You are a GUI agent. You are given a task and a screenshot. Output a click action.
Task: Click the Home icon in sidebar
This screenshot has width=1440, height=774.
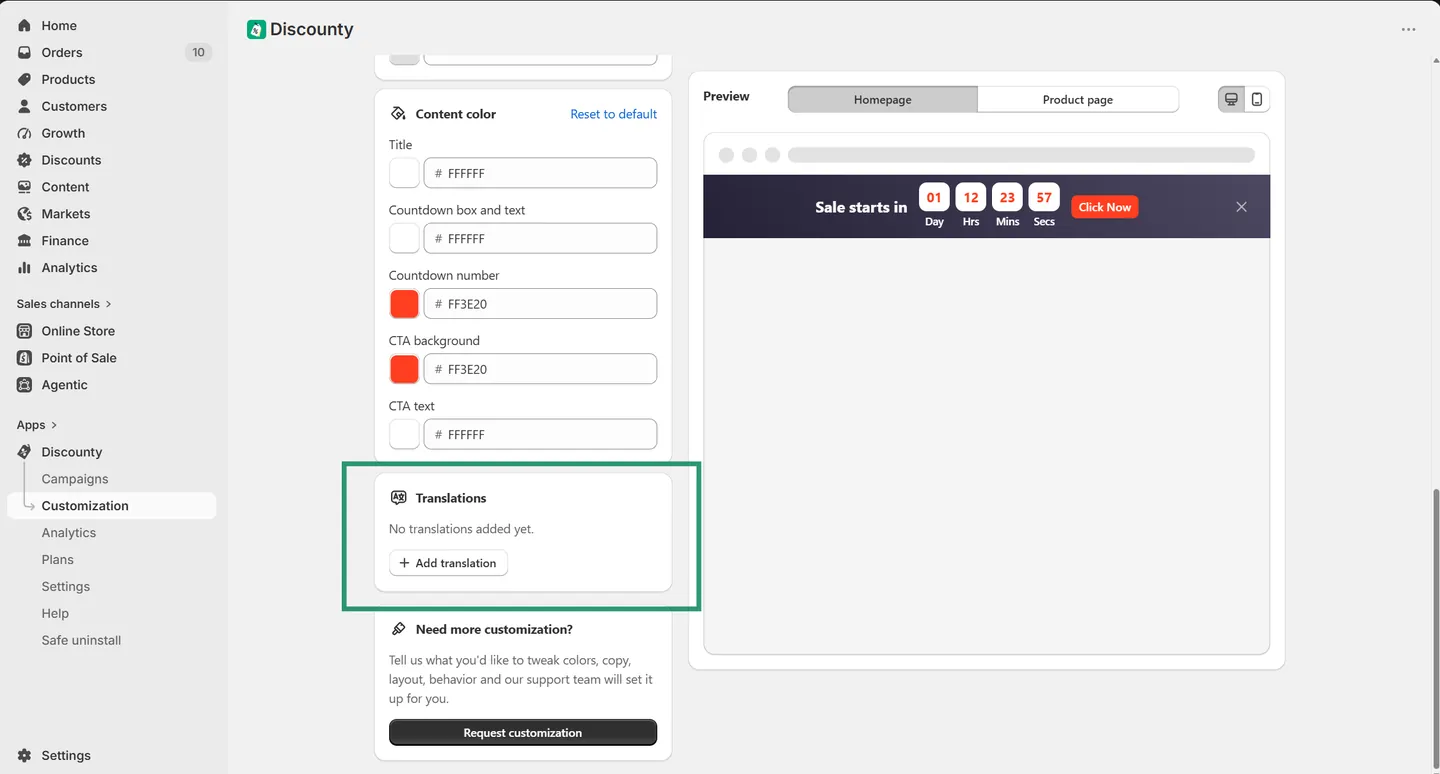[25, 26]
